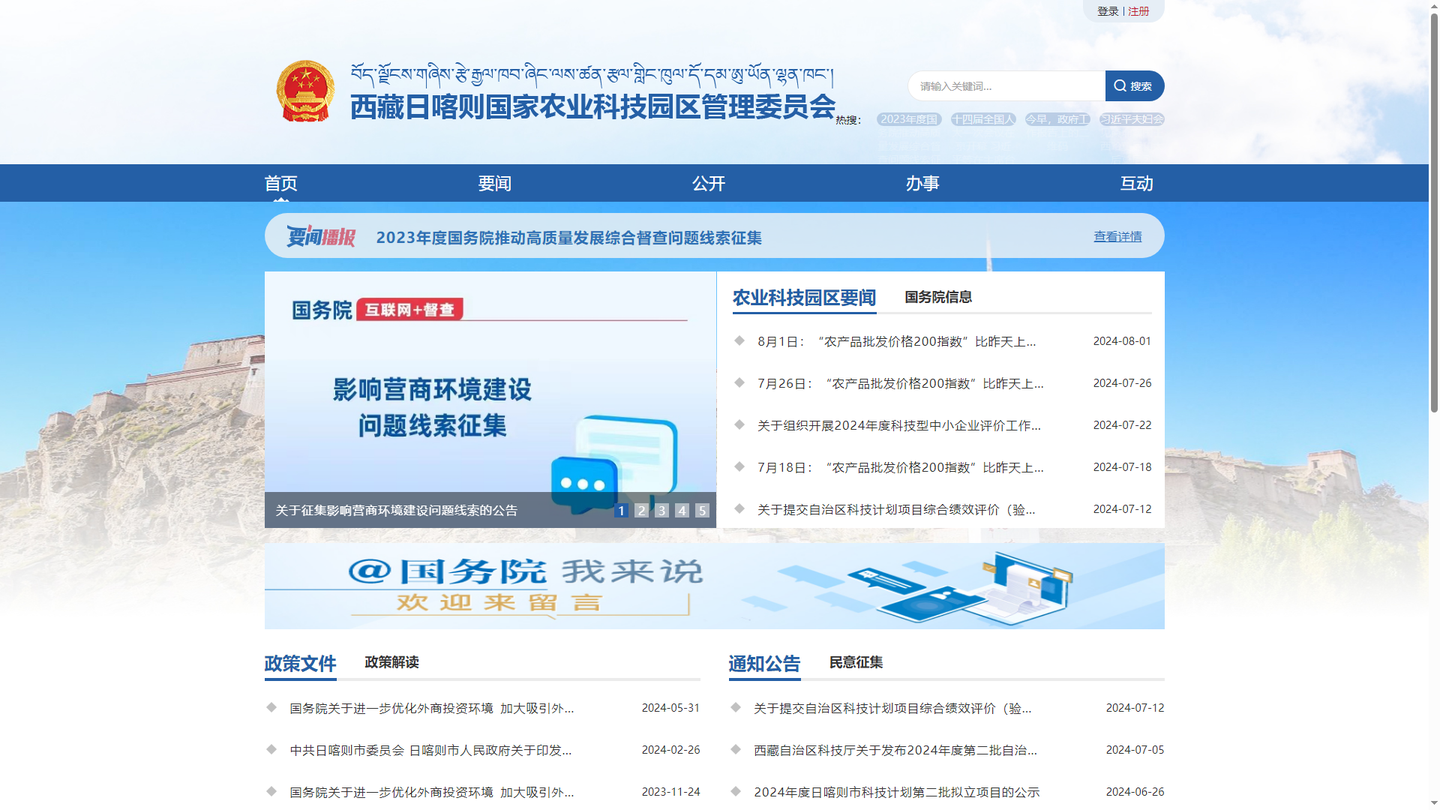
Task: Open notice 关于提交自治区科技计划项目 dated 2024-07-12 in 通知公告
Action: (893, 708)
